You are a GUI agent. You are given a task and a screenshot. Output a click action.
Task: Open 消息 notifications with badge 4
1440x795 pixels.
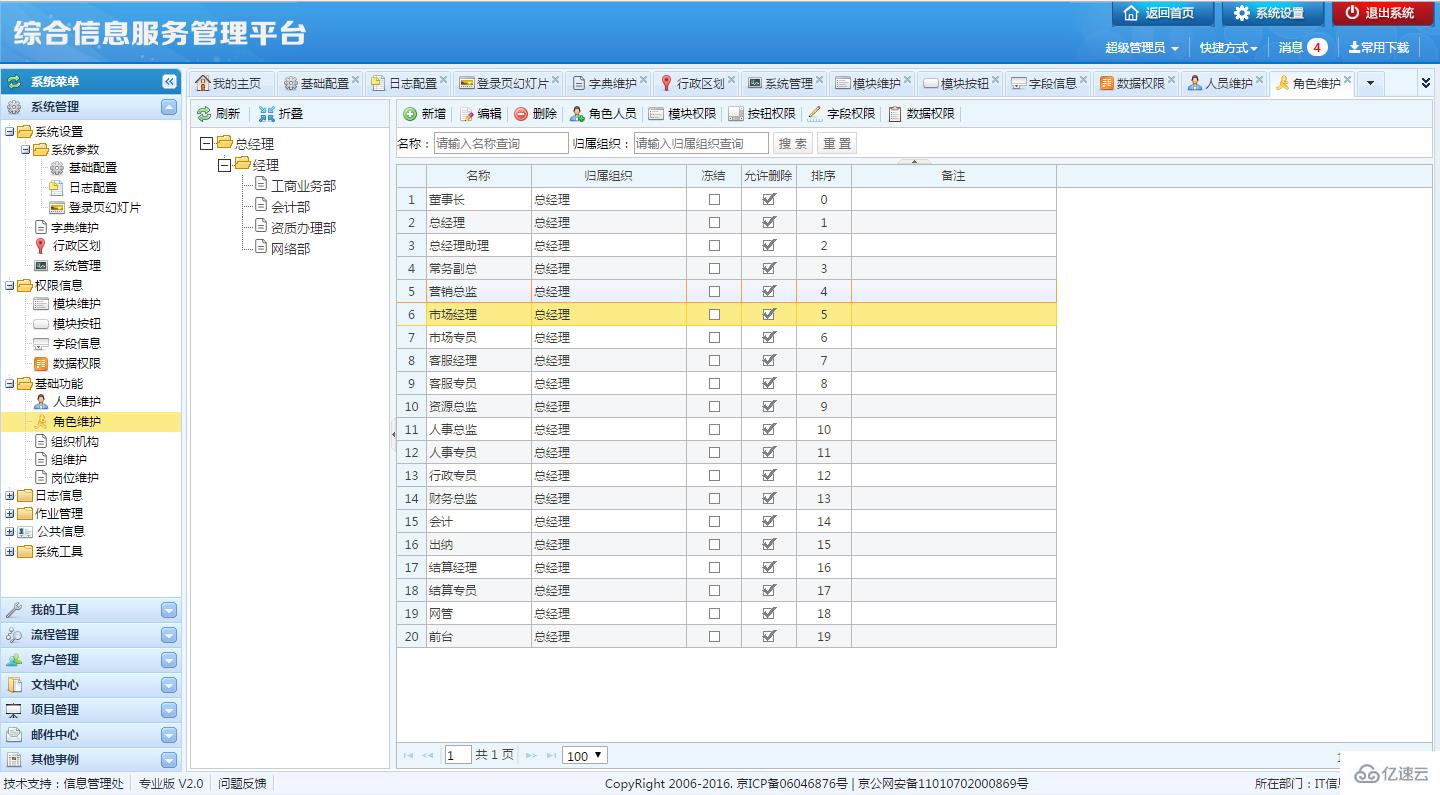click(x=1303, y=47)
